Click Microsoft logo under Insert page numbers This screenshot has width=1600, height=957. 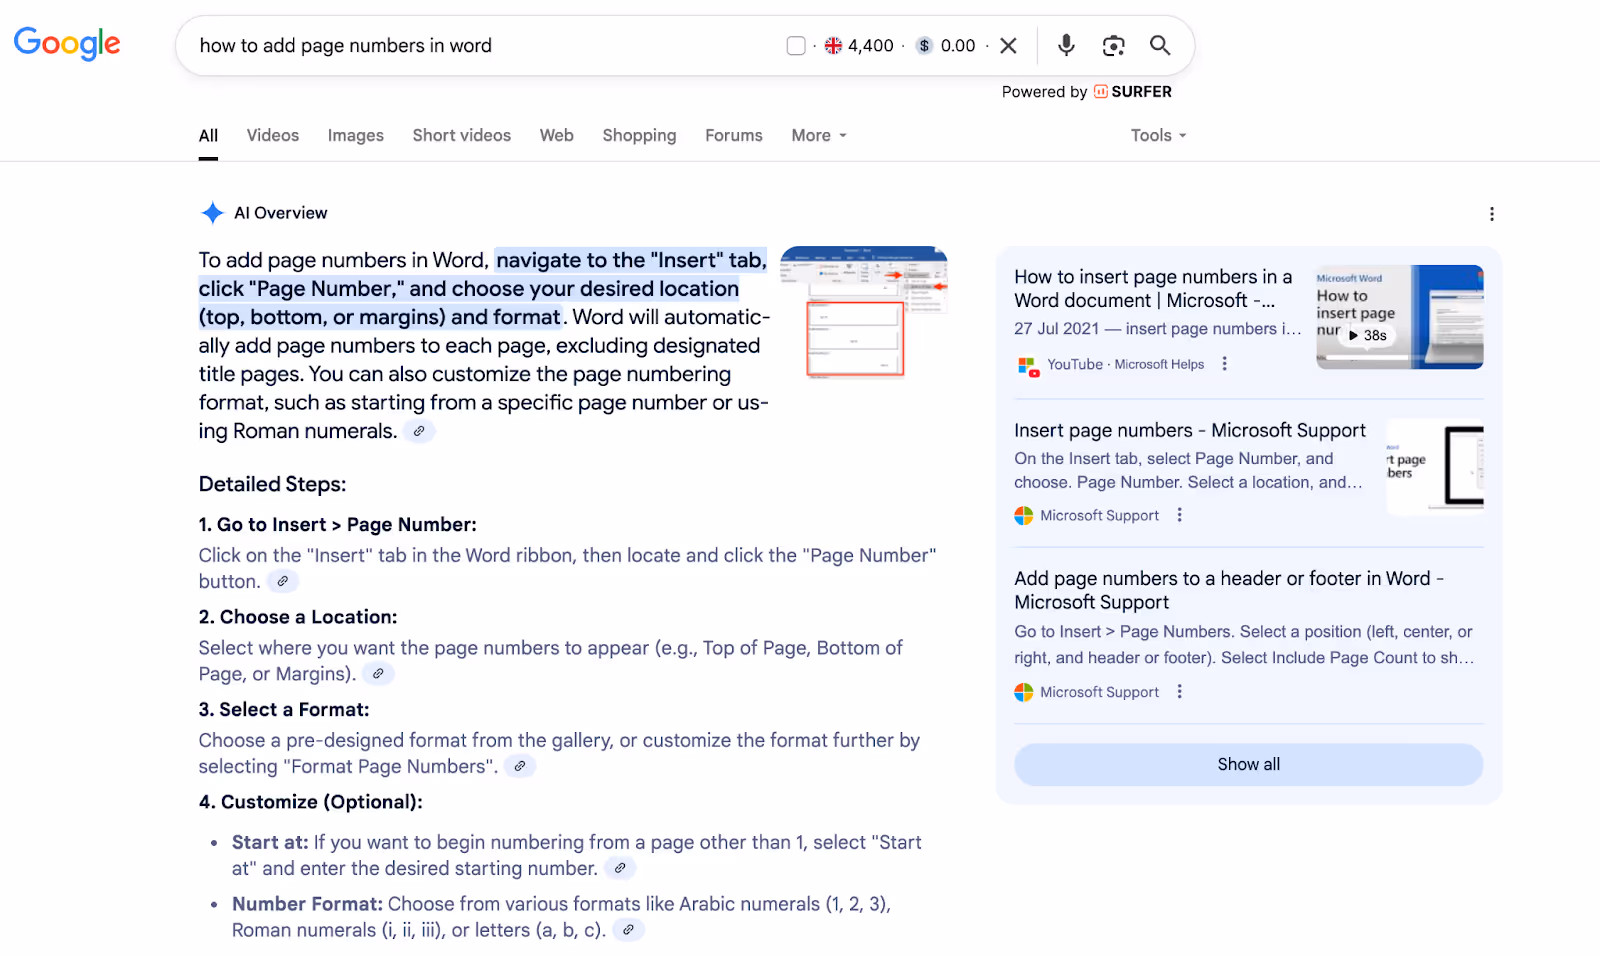1024,516
